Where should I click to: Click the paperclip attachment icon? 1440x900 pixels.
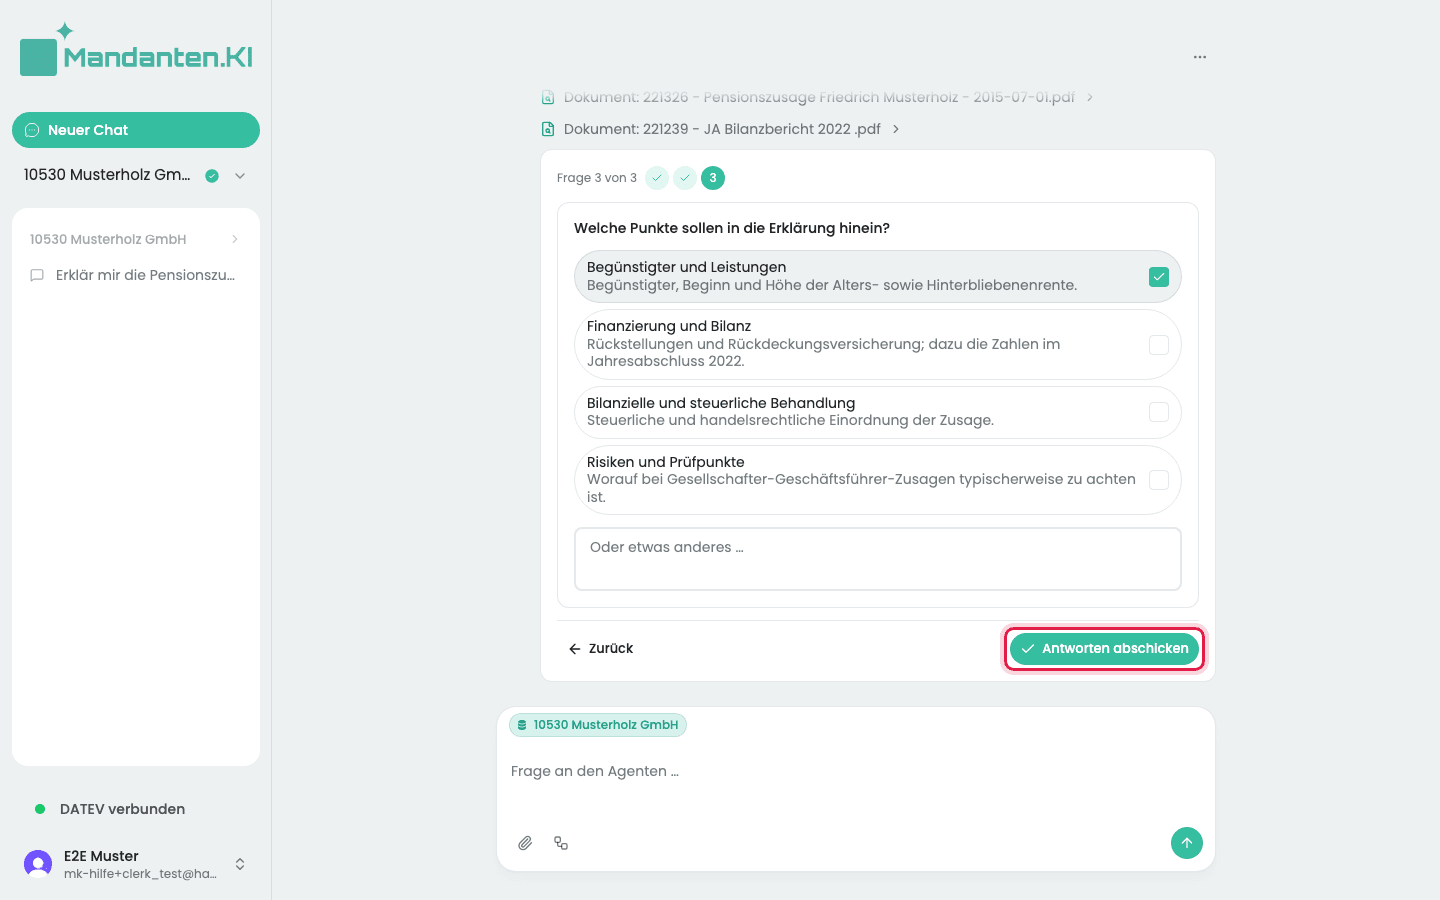tap(525, 843)
